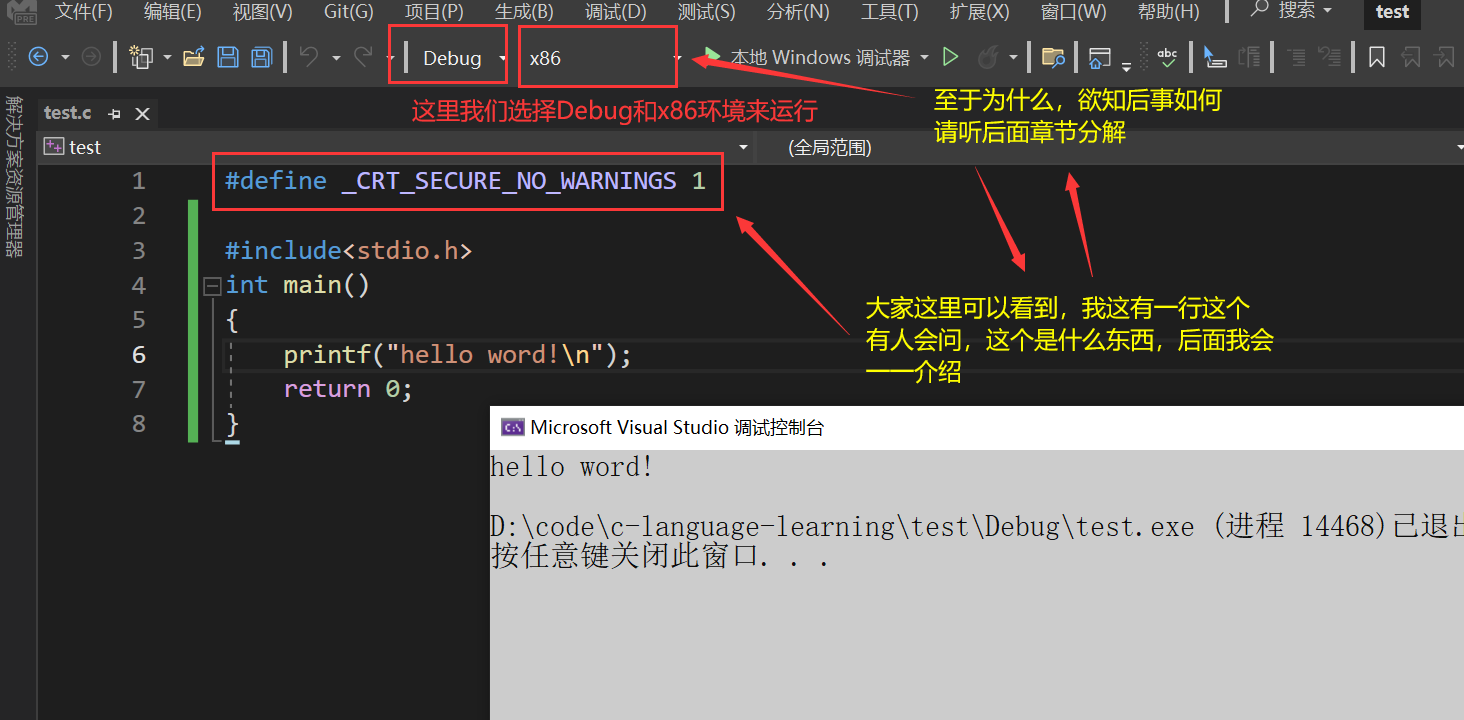Click the cursor-pointer toolbar icon

point(1214,58)
